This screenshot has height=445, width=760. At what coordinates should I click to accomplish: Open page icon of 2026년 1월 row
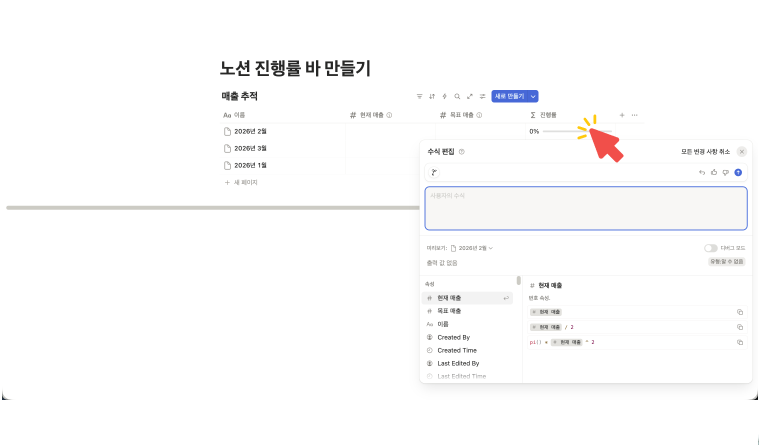coord(227,165)
